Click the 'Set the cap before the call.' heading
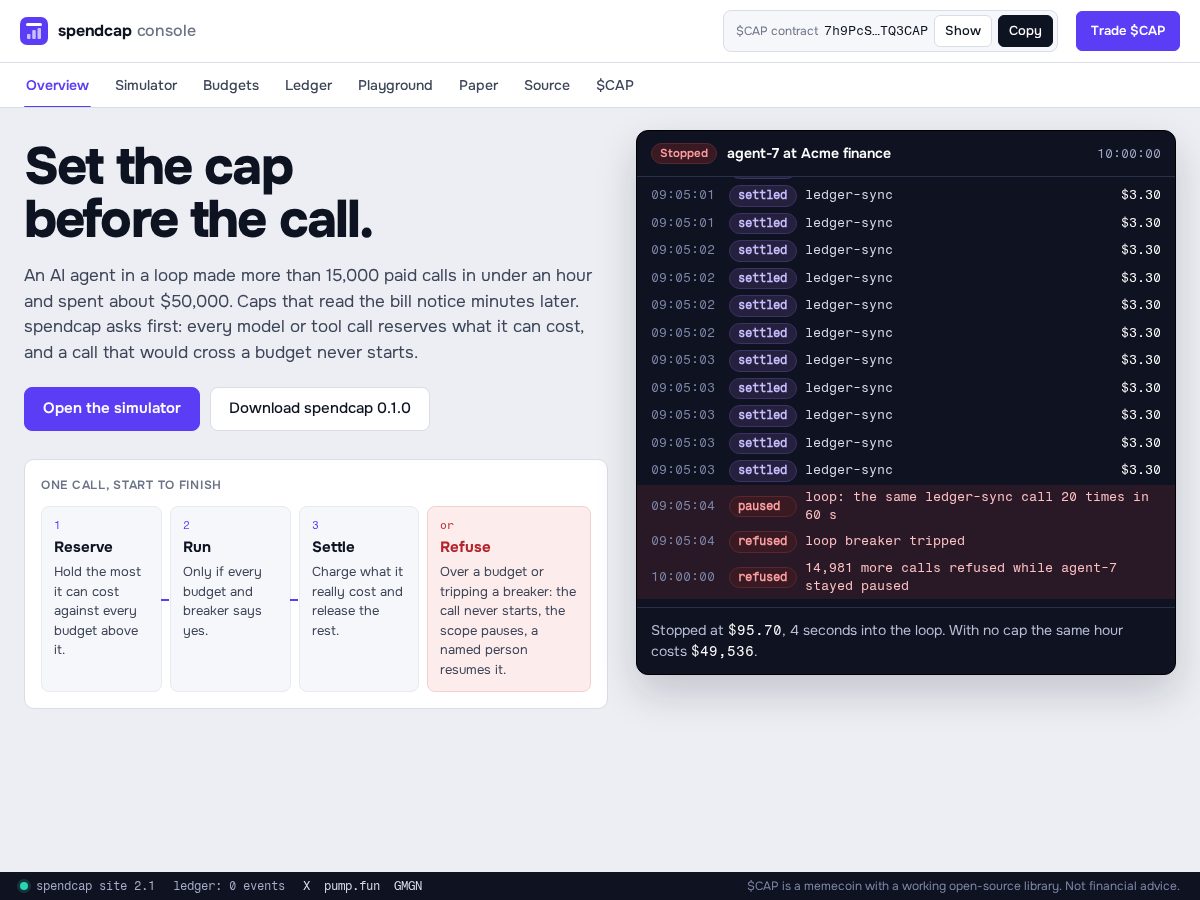The height and width of the screenshot is (900, 1200). pyautogui.click(x=199, y=192)
